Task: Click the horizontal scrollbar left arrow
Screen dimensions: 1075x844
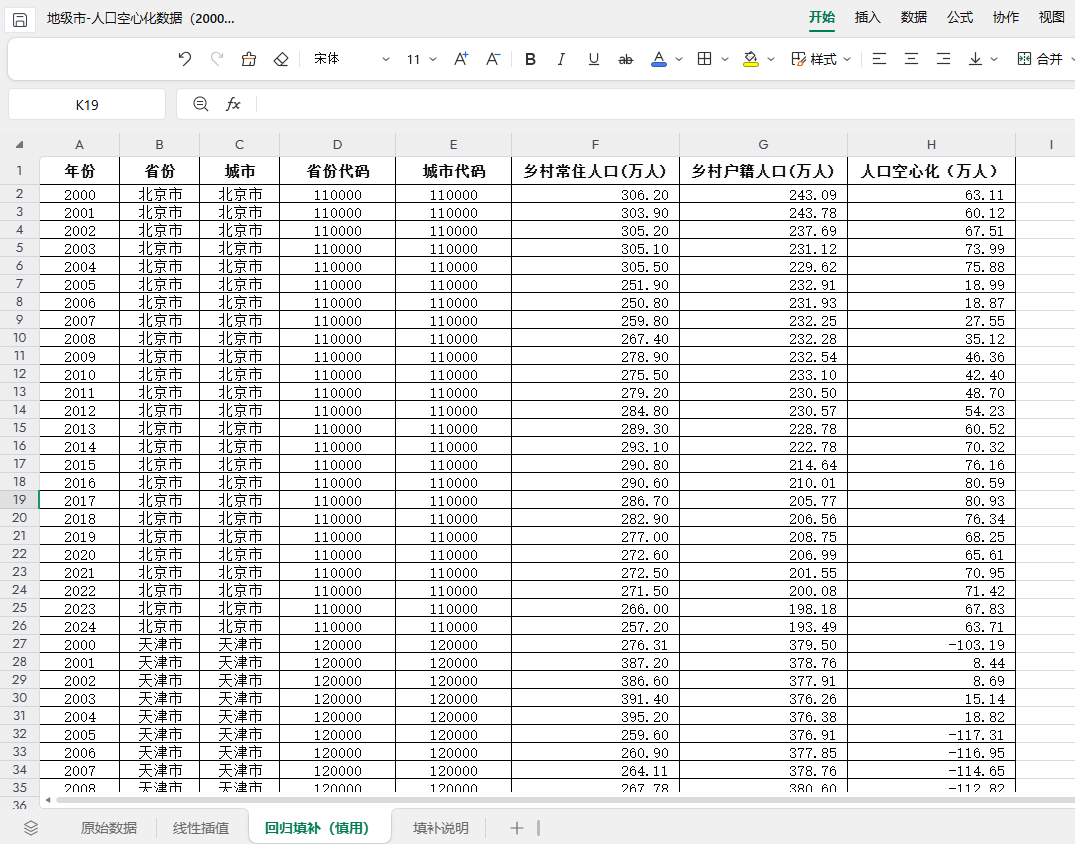Action: 48,800
